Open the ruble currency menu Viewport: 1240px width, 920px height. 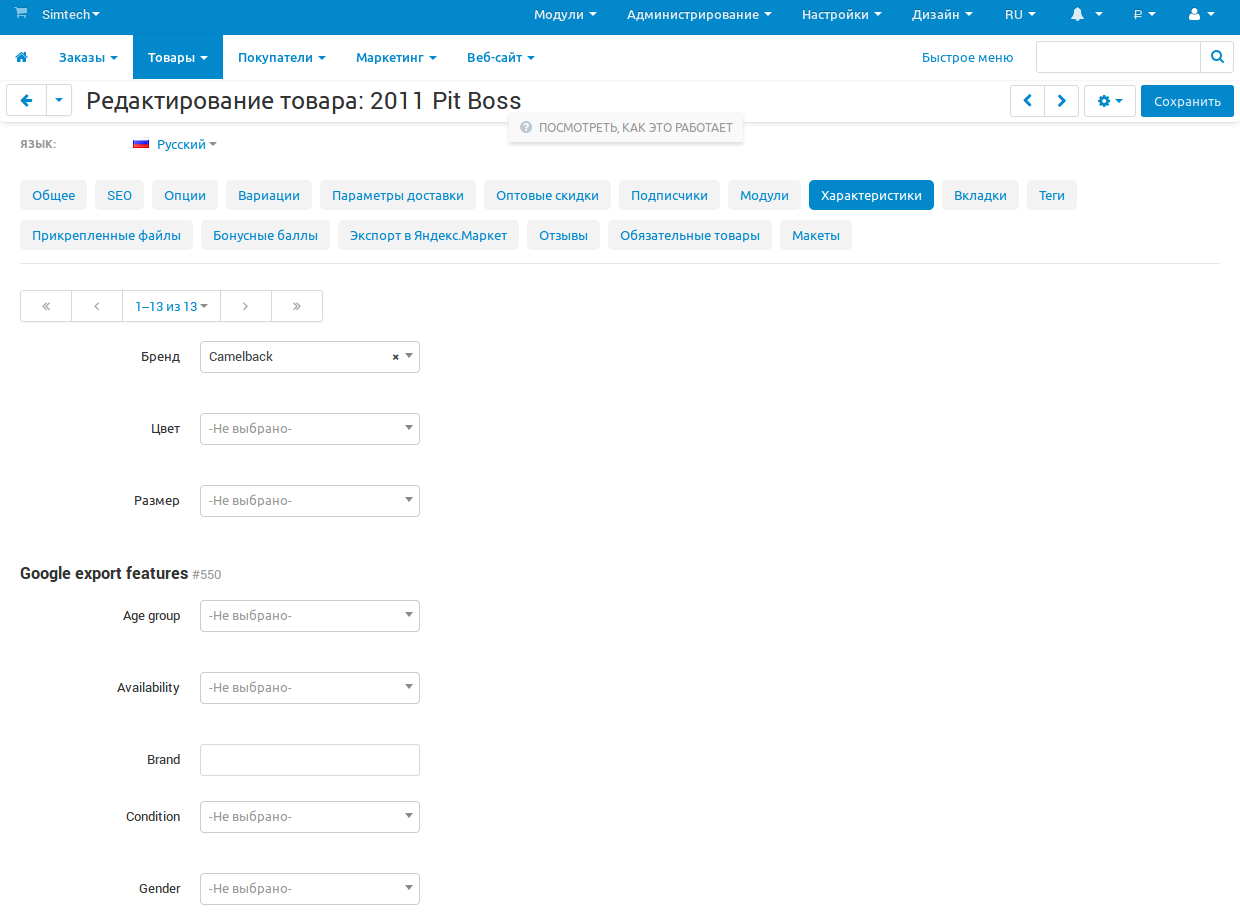point(1144,15)
